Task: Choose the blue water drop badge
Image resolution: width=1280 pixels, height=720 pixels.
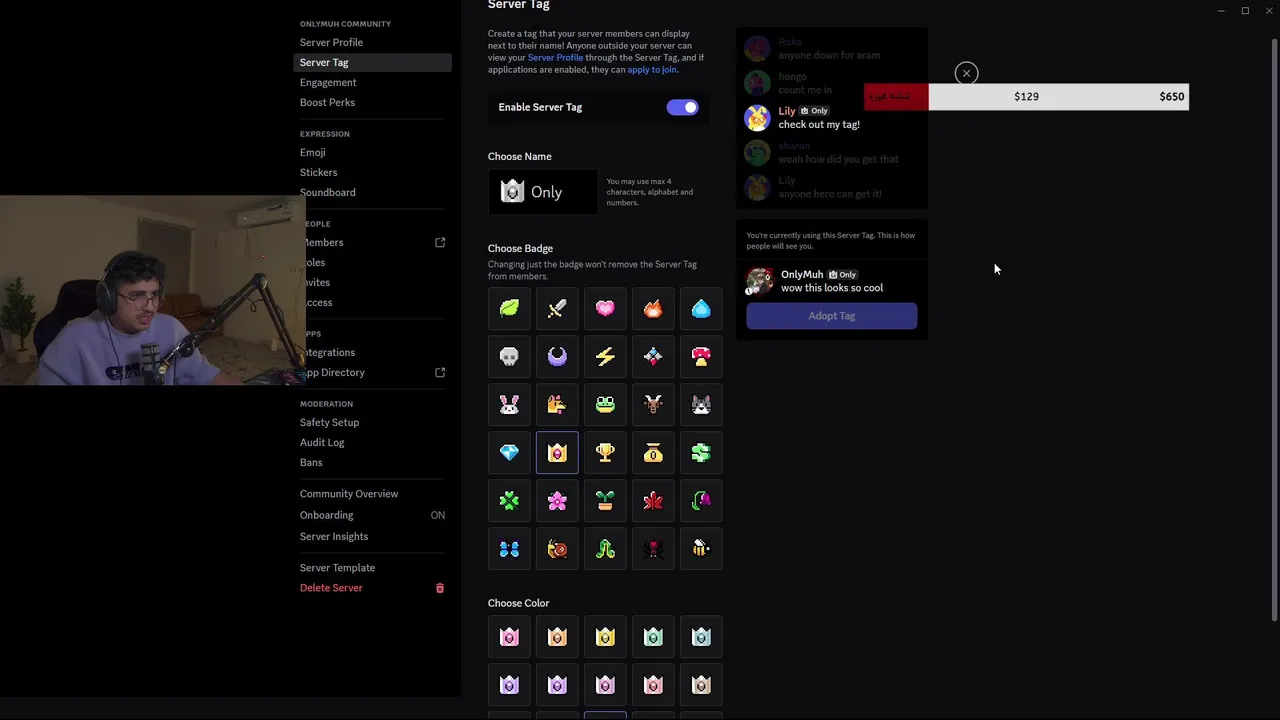Action: pos(701,308)
